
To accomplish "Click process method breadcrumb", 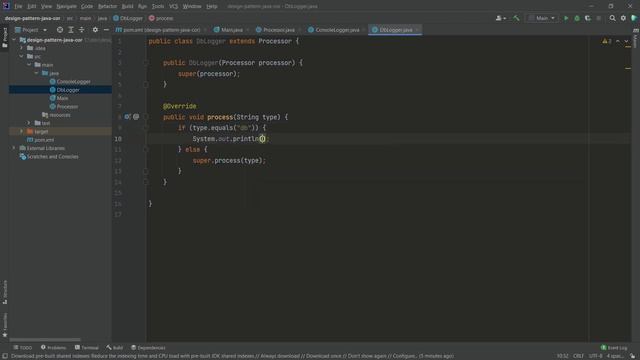I will 161,18.
